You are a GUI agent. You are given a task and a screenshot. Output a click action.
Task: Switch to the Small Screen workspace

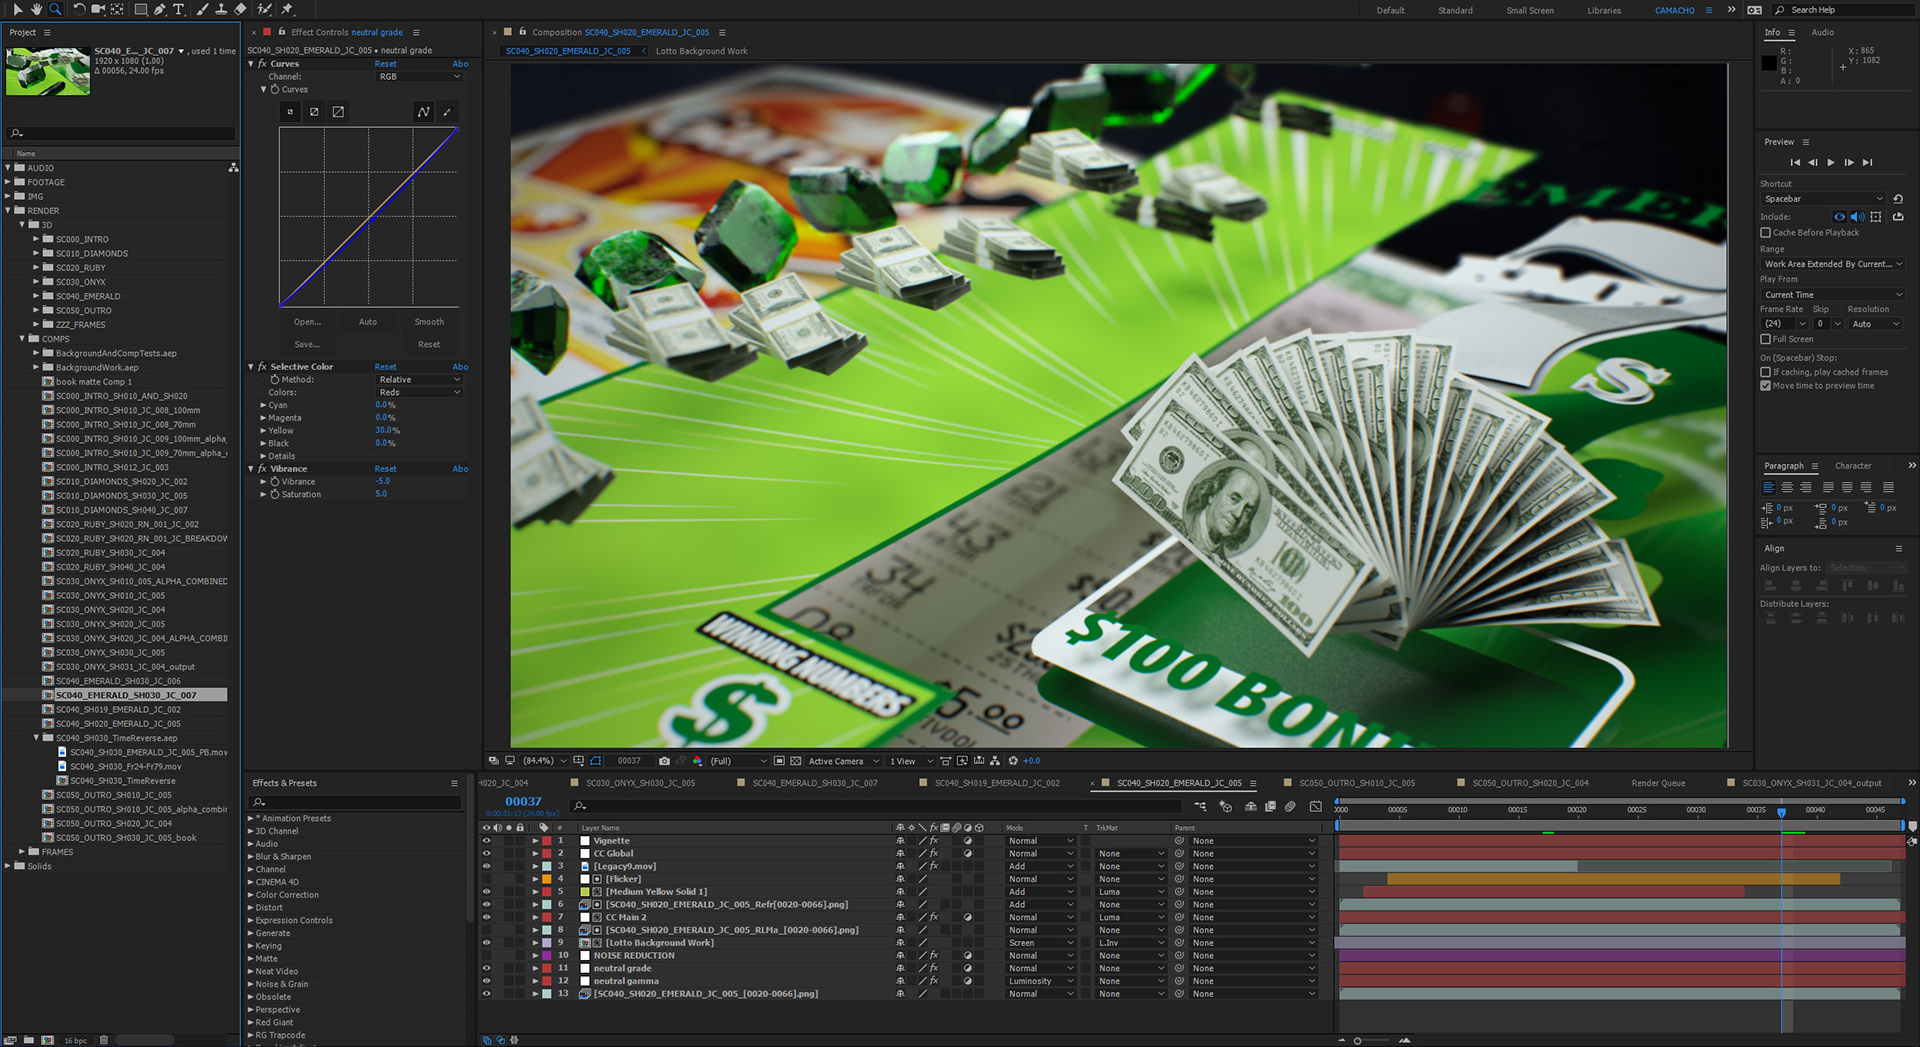[1530, 10]
